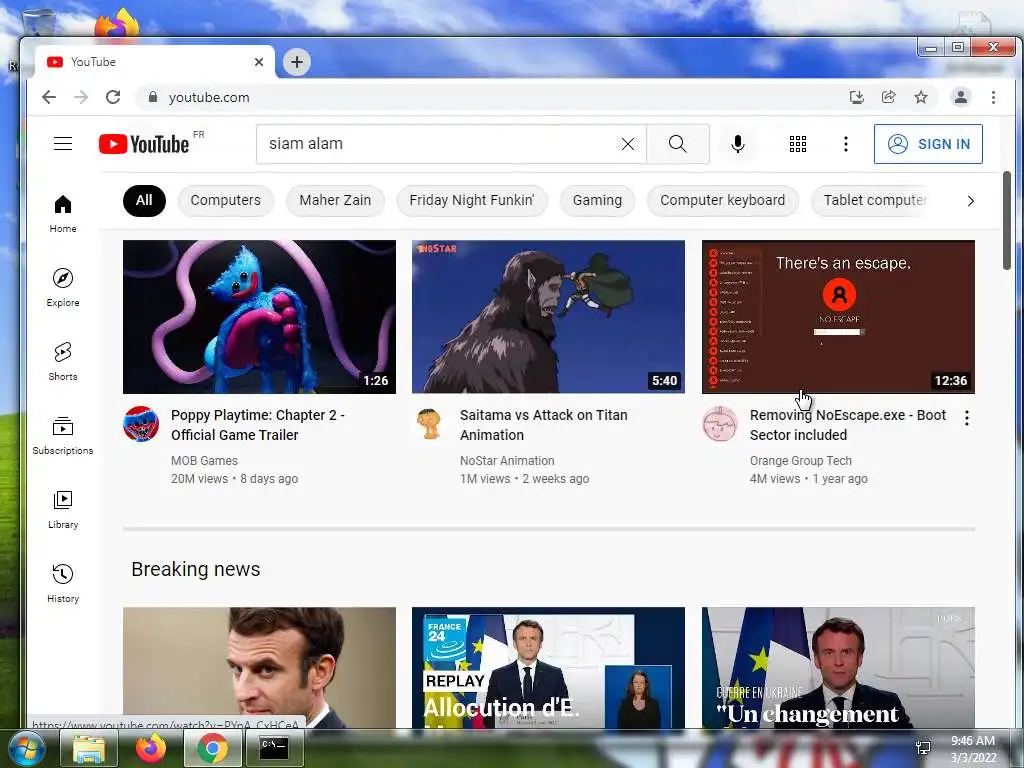The height and width of the screenshot is (768, 1024).
Task: Bookmark this page with the star icon
Action: [921, 97]
